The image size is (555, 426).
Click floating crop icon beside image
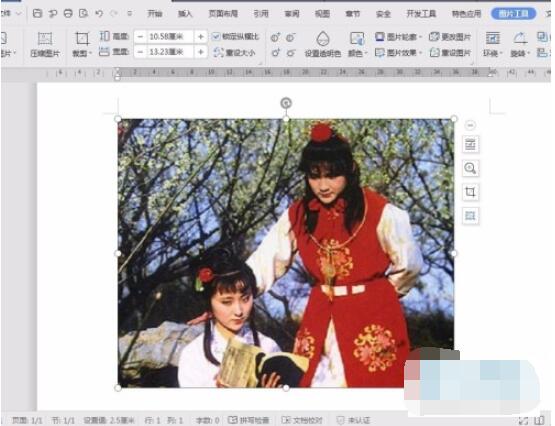coord(470,192)
